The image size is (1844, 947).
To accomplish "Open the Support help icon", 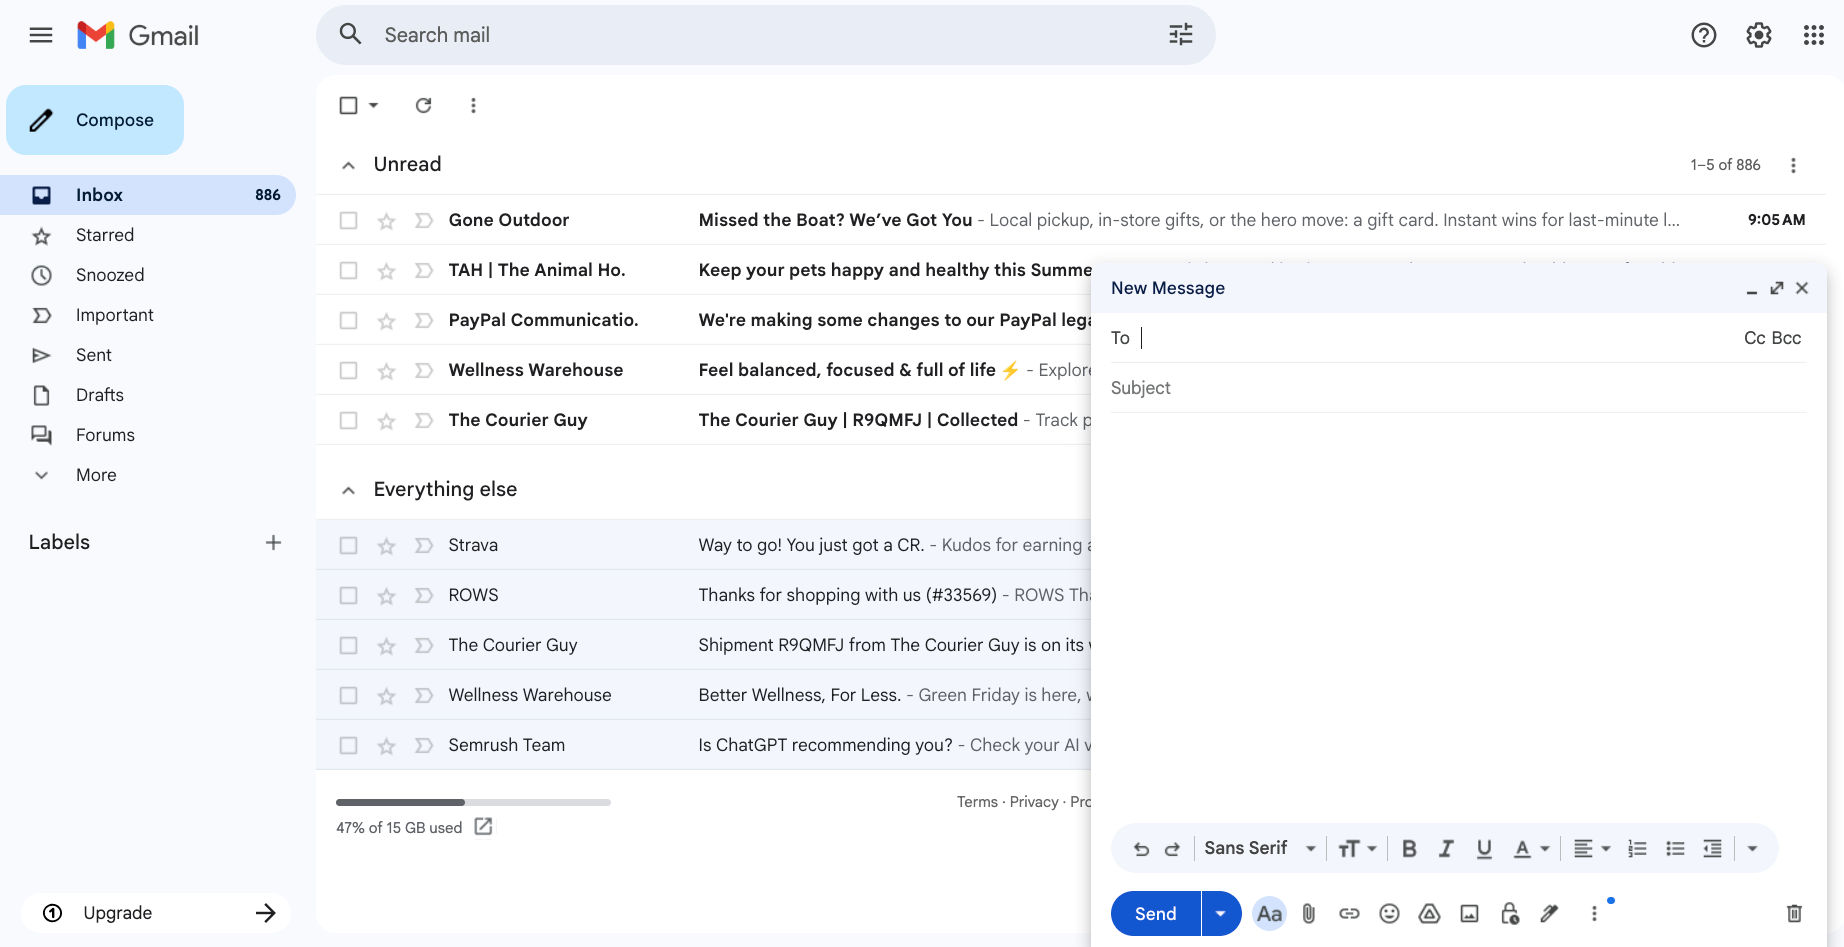I will [1704, 35].
